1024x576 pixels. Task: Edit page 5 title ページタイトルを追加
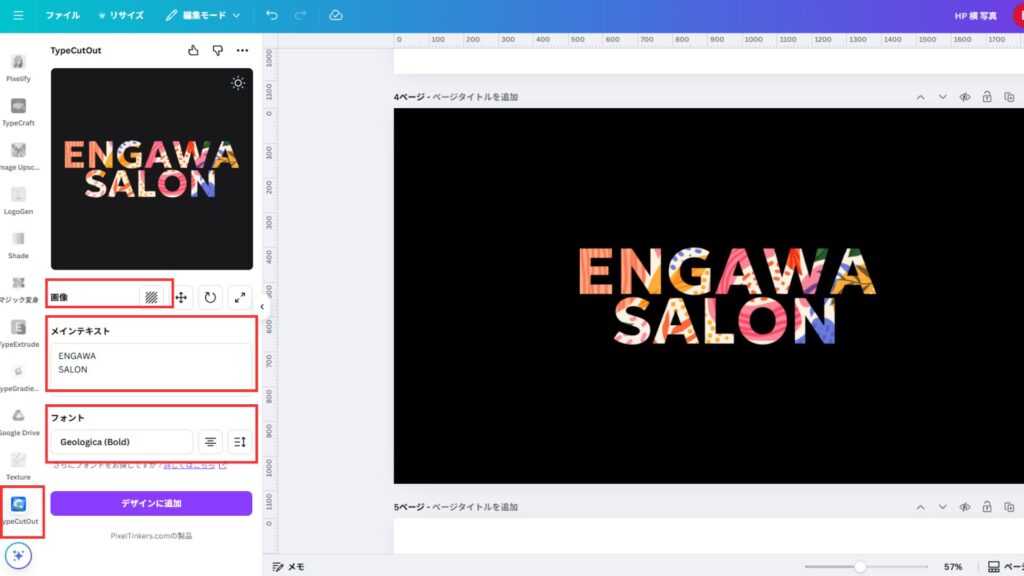click(475, 507)
